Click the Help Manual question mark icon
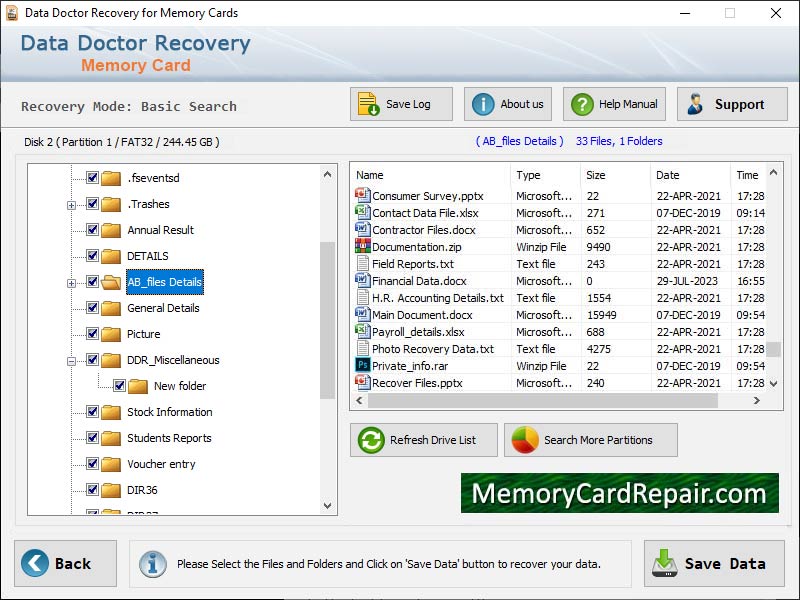 tap(581, 103)
